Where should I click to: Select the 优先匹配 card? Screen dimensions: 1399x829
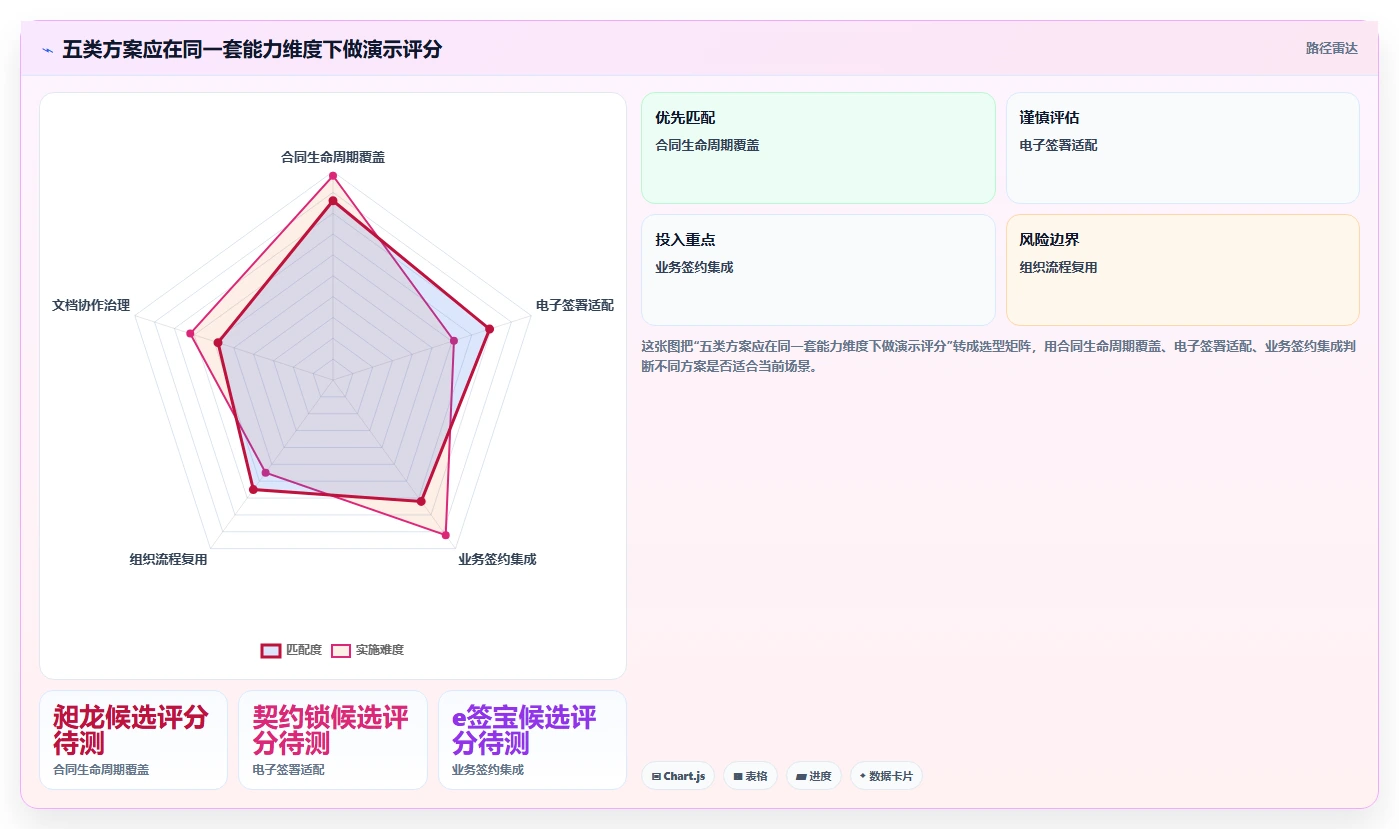click(818, 148)
